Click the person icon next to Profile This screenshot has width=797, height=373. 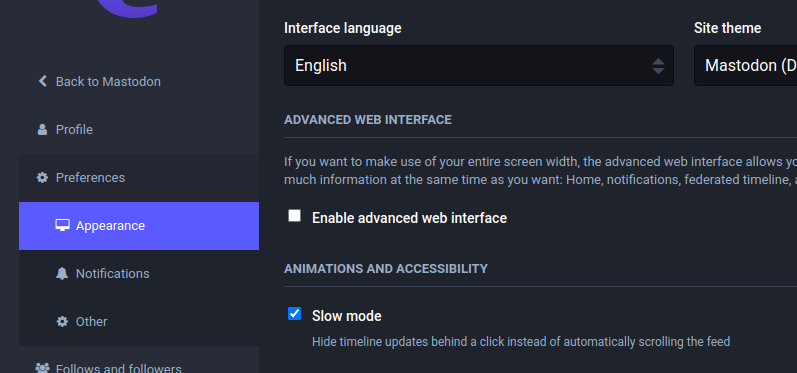pos(42,130)
